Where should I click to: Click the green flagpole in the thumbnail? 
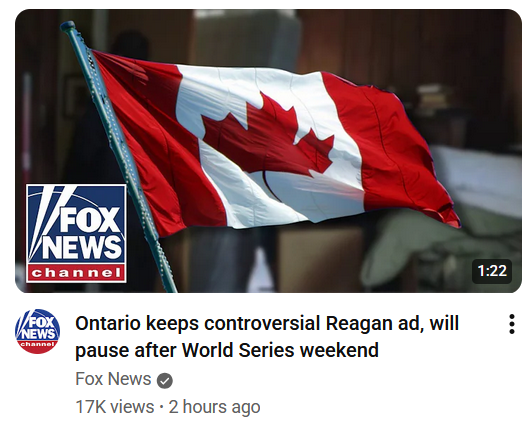(119, 156)
